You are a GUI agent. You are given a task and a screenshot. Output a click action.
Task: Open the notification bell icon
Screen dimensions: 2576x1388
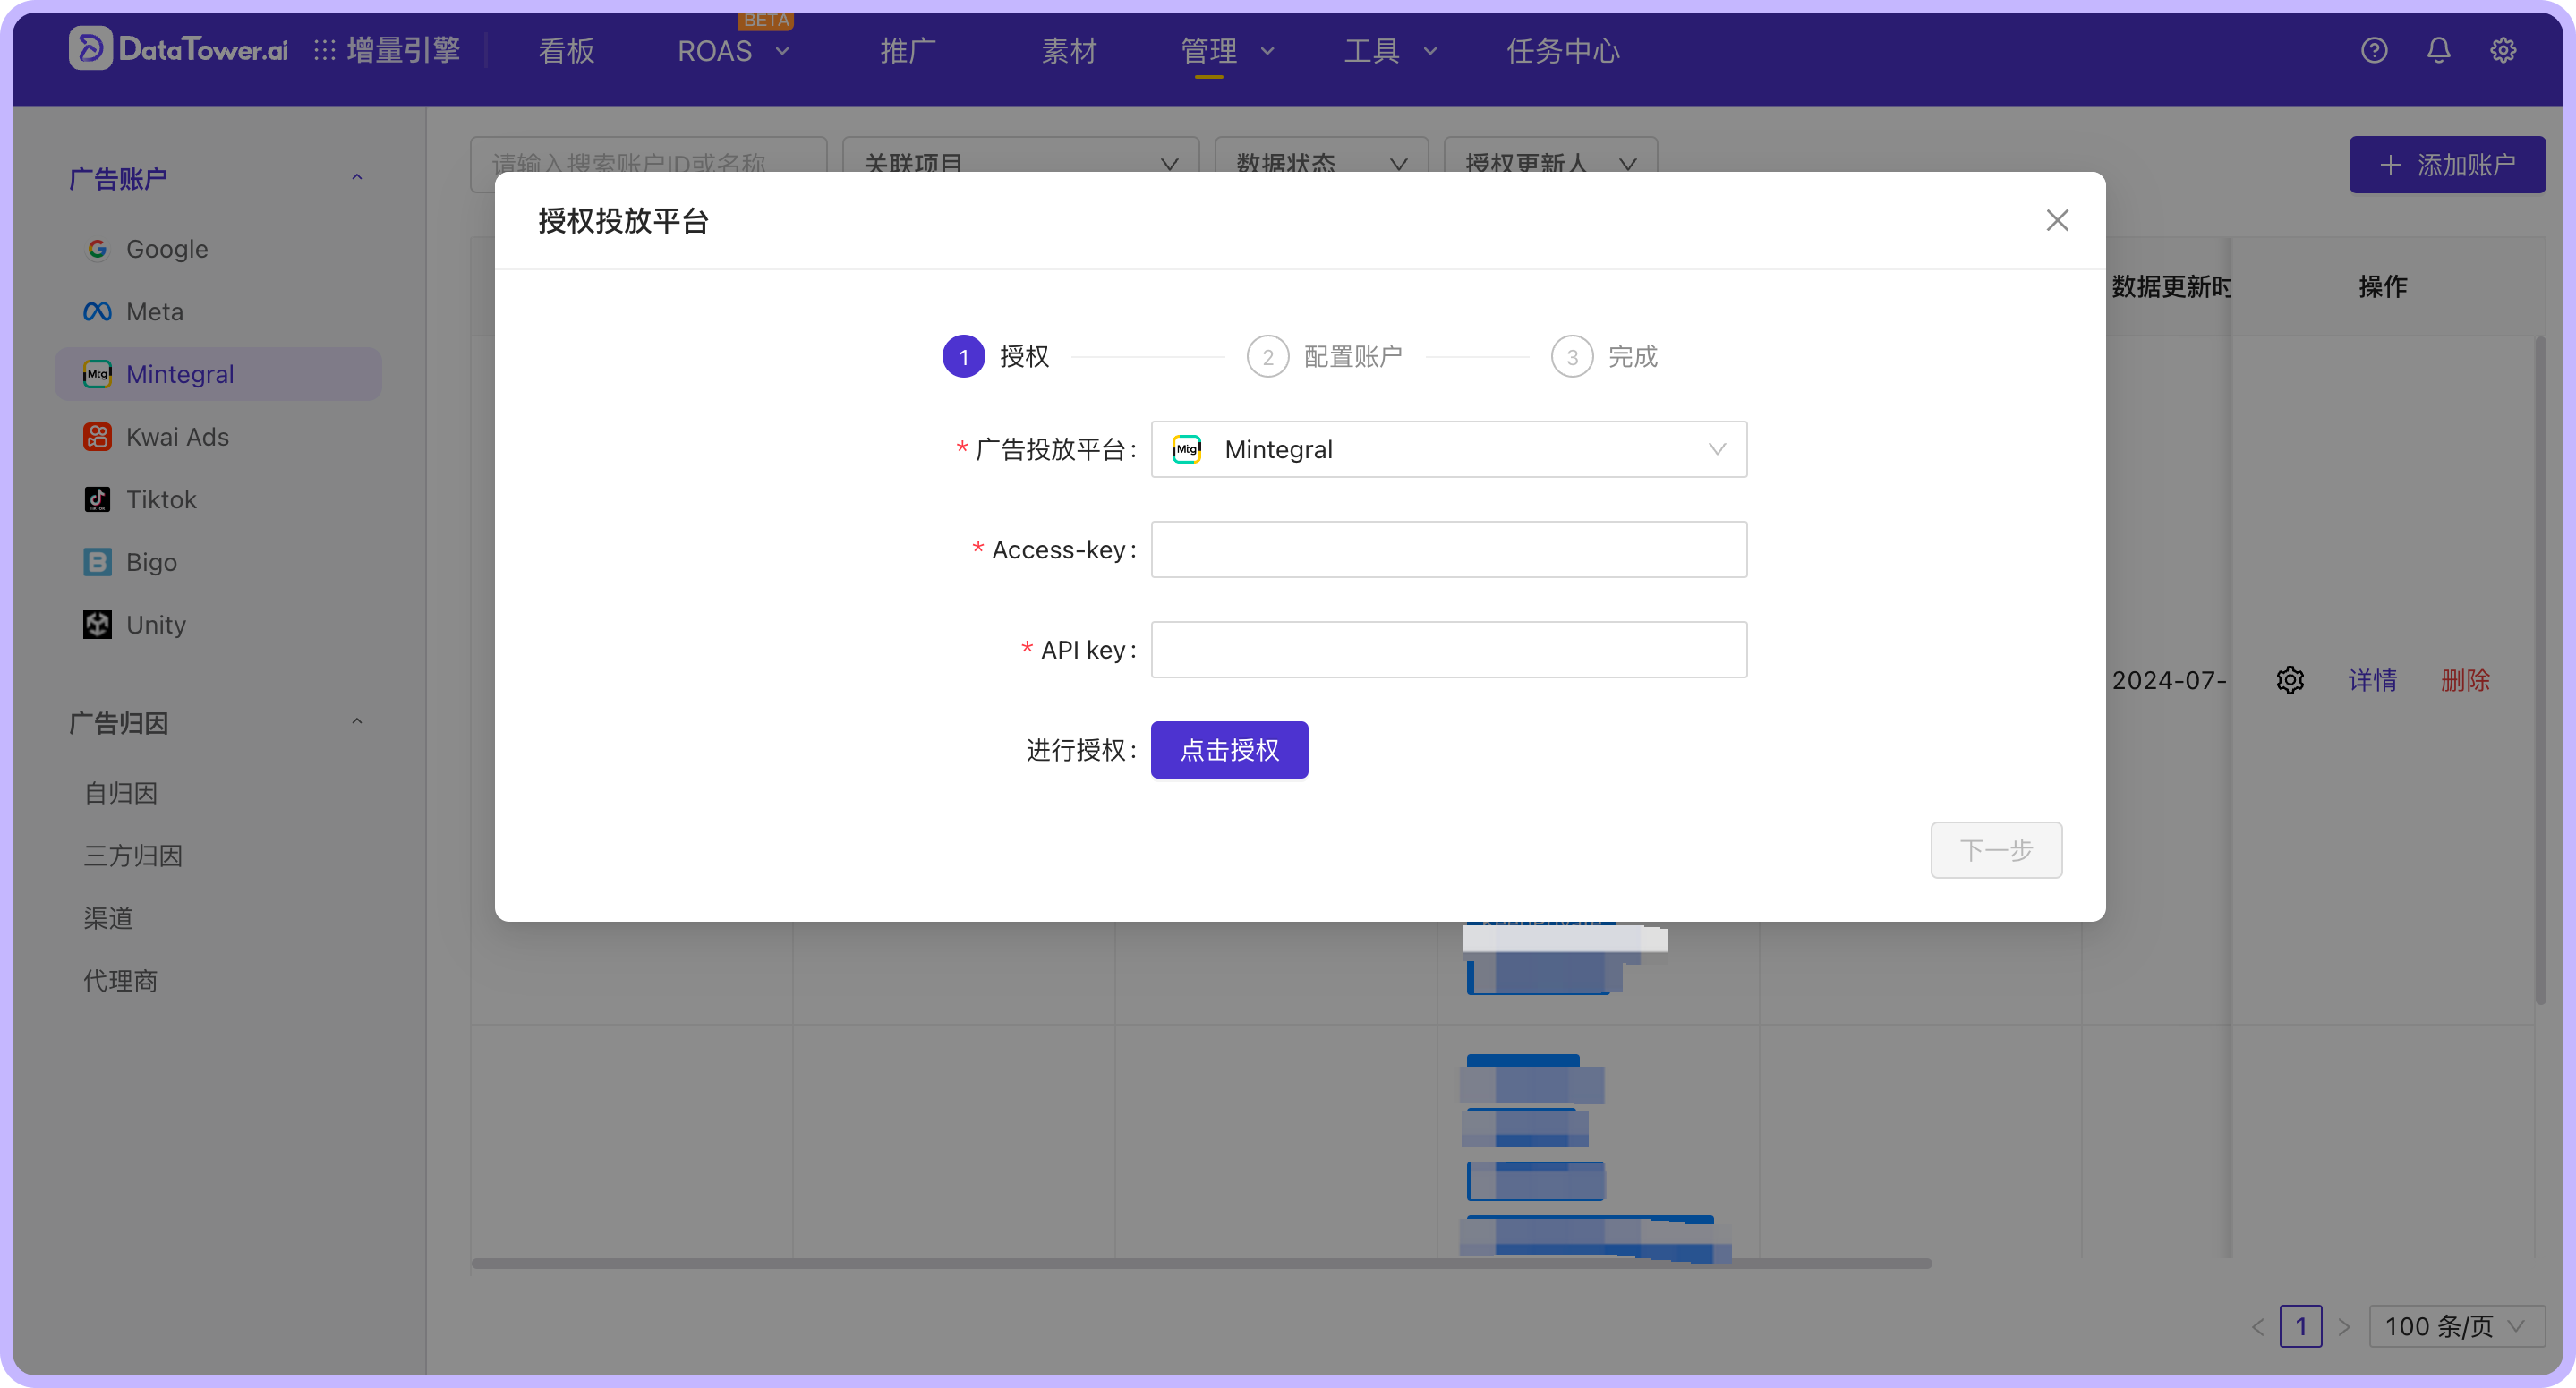coord(2438,50)
